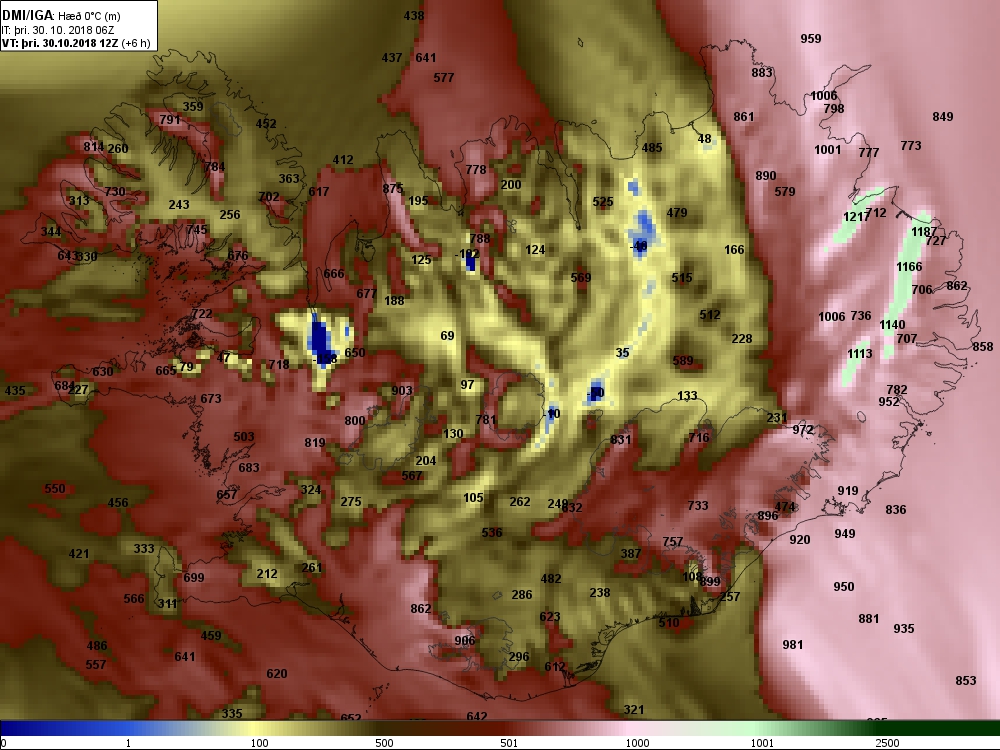The height and width of the screenshot is (750, 1000).
Task: Click the map value '890'
Action: pos(766,176)
